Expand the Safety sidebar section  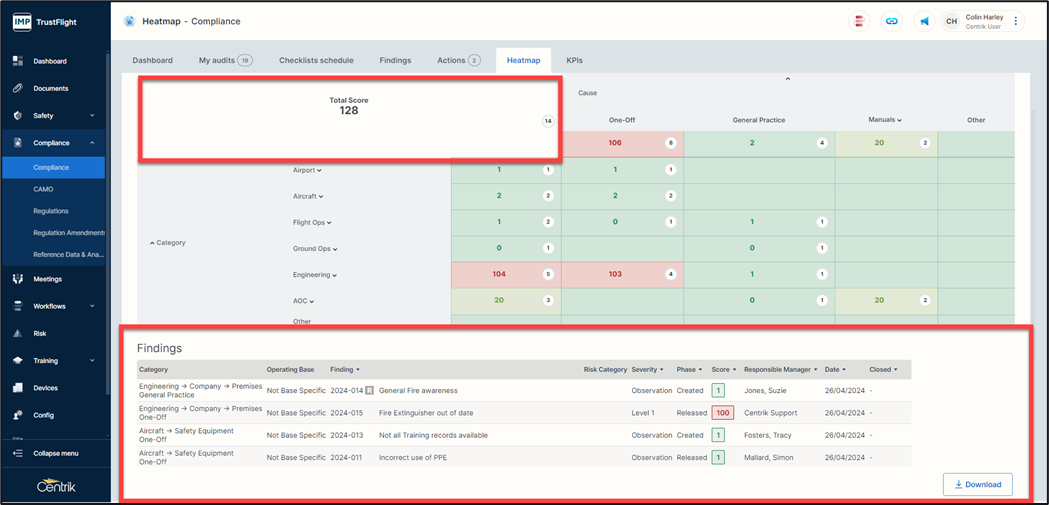pyautogui.click(x=92, y=116)
